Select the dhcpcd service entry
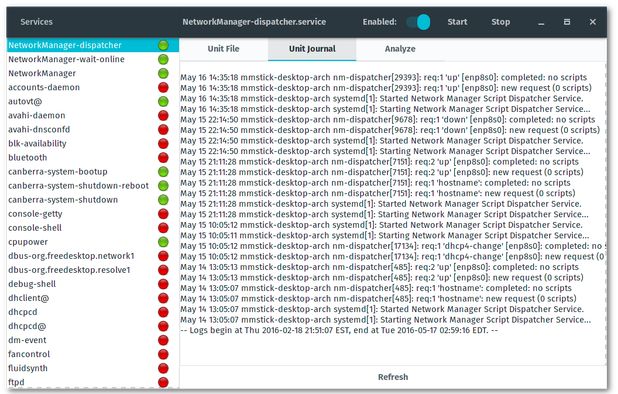The height and width of the screenshot is (394, 618). pos(93,312)
